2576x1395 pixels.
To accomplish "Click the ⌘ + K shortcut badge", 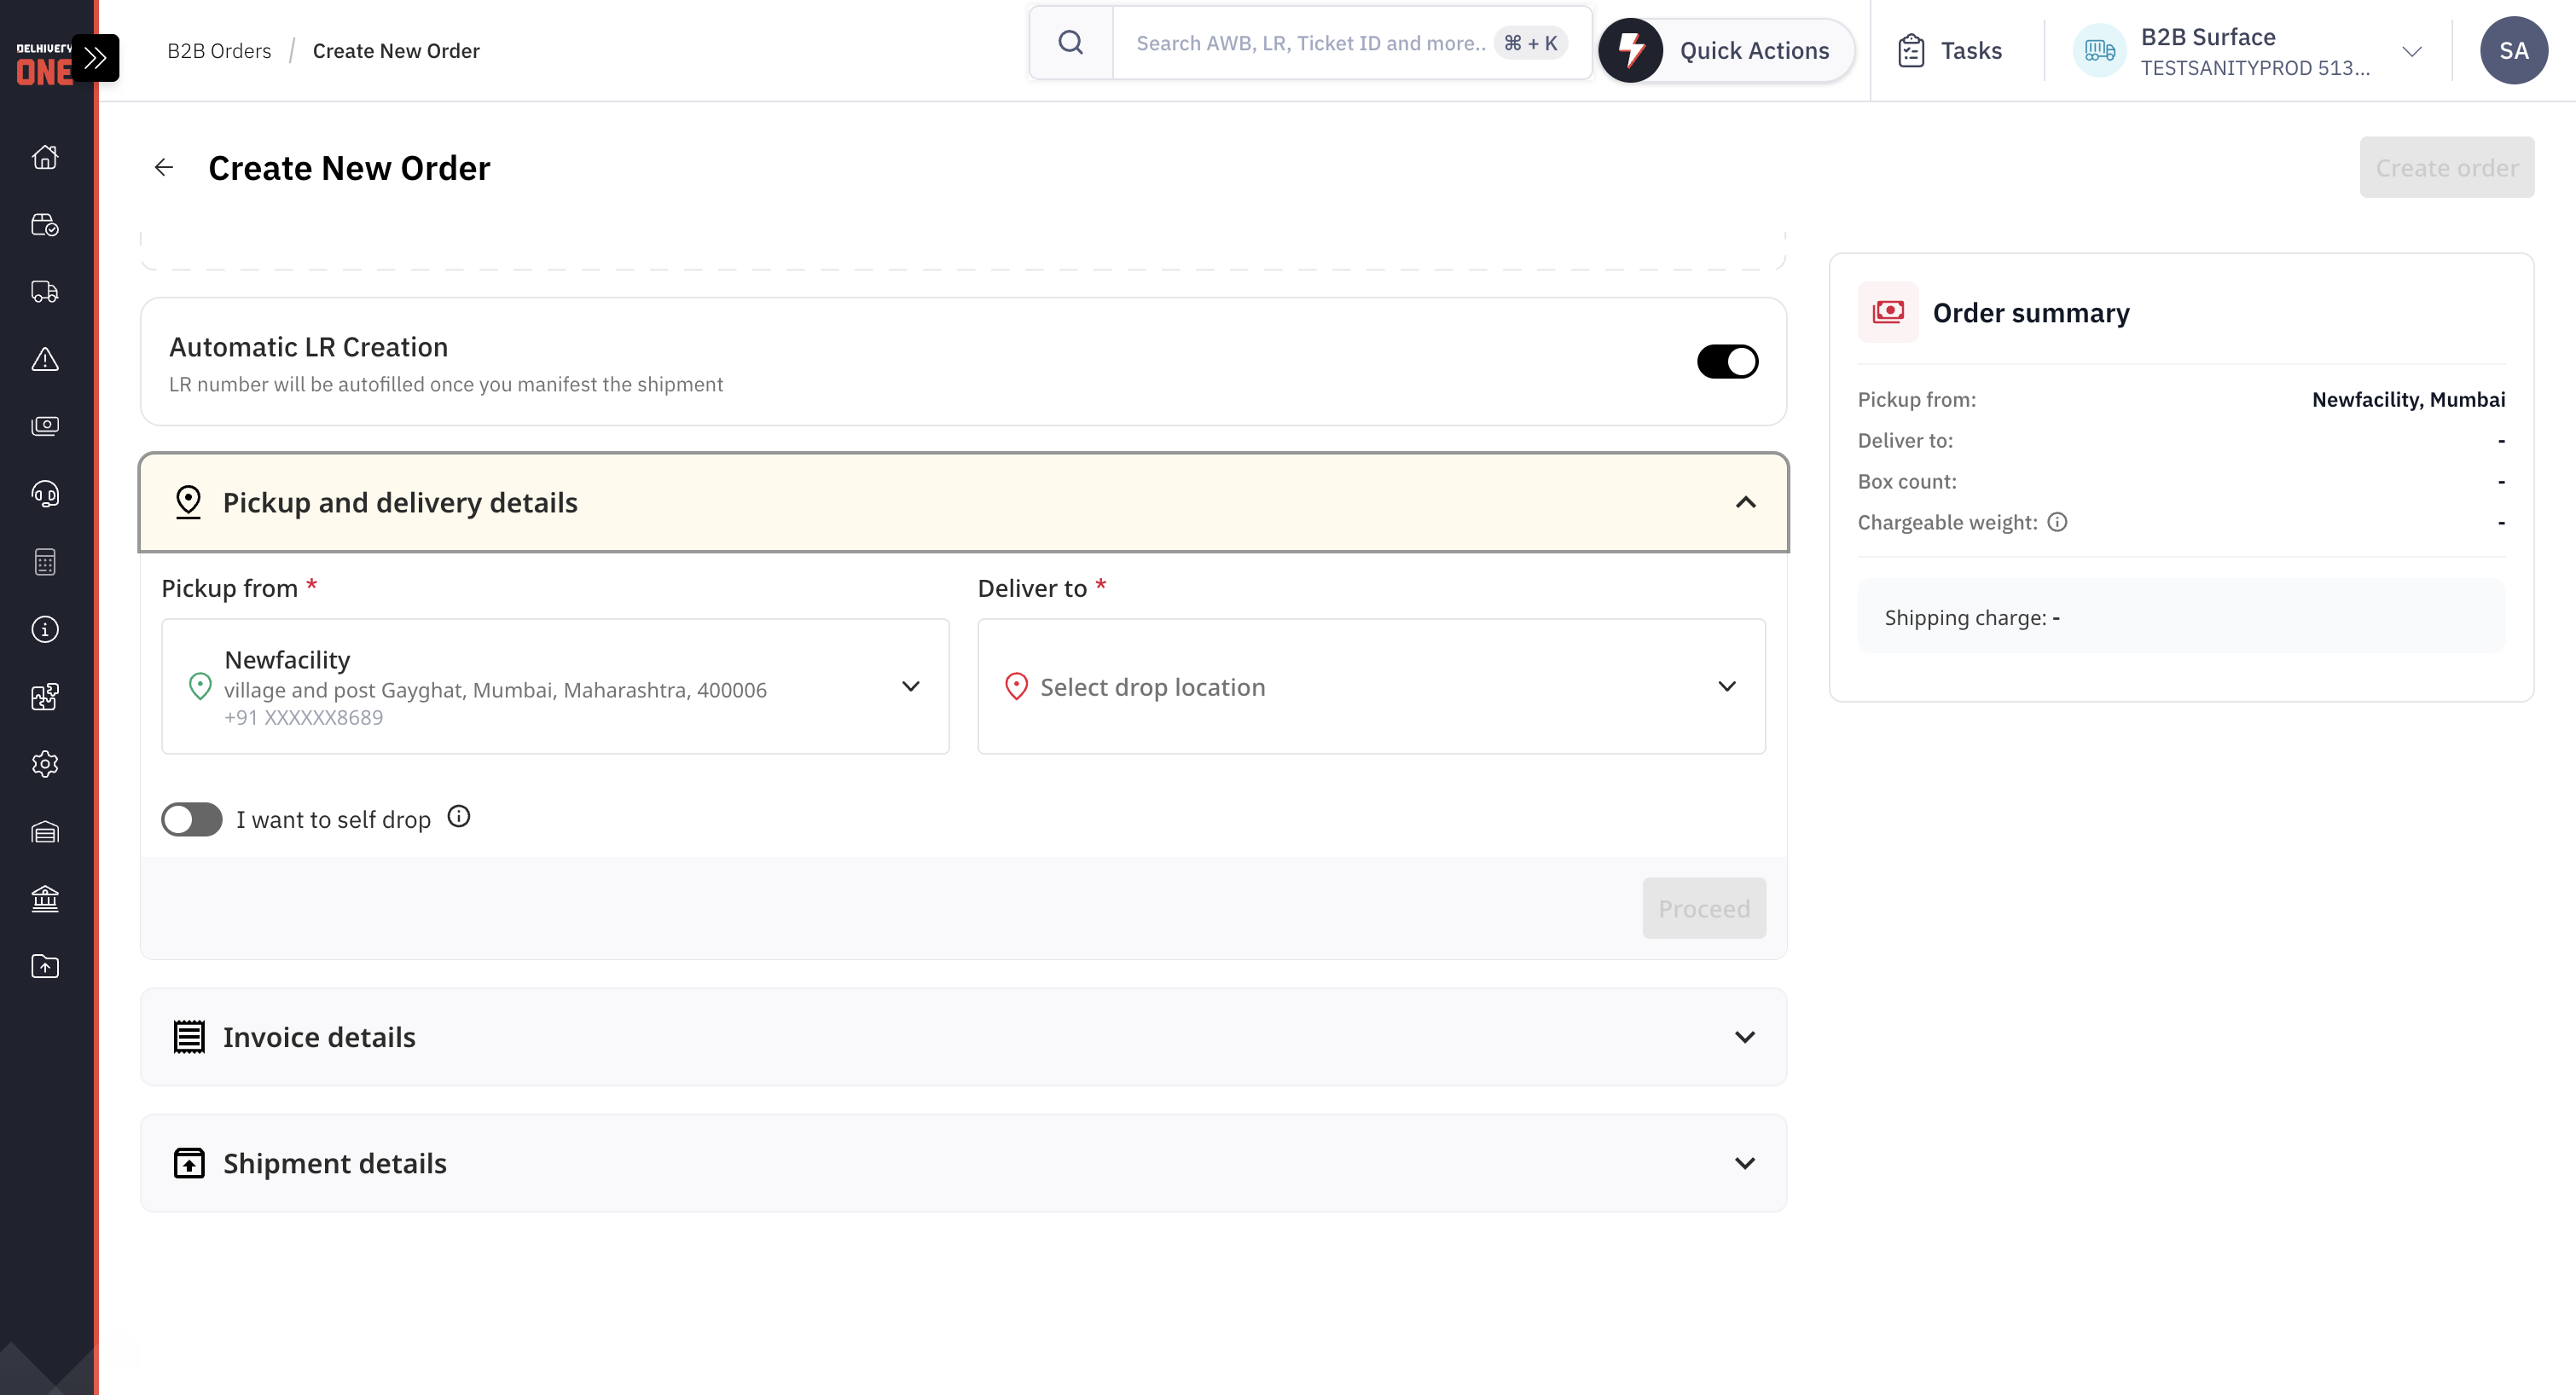I will click(1530, 43).
